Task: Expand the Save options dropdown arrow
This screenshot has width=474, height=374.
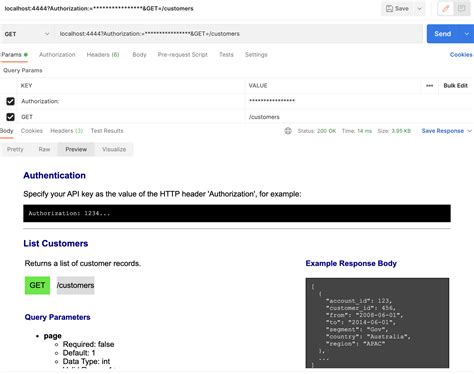Action: [420, 9]
